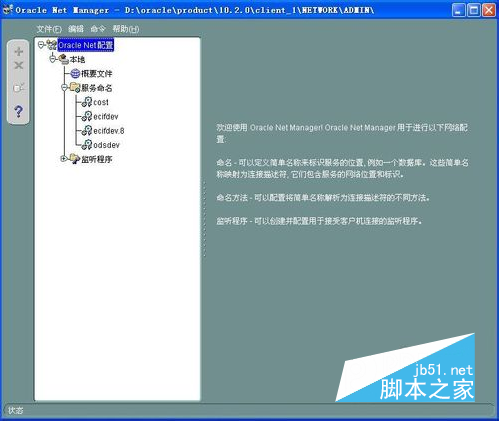Click the dotted splitter handle between panes
Screen dimensions: 503x424
click(205, 219)
